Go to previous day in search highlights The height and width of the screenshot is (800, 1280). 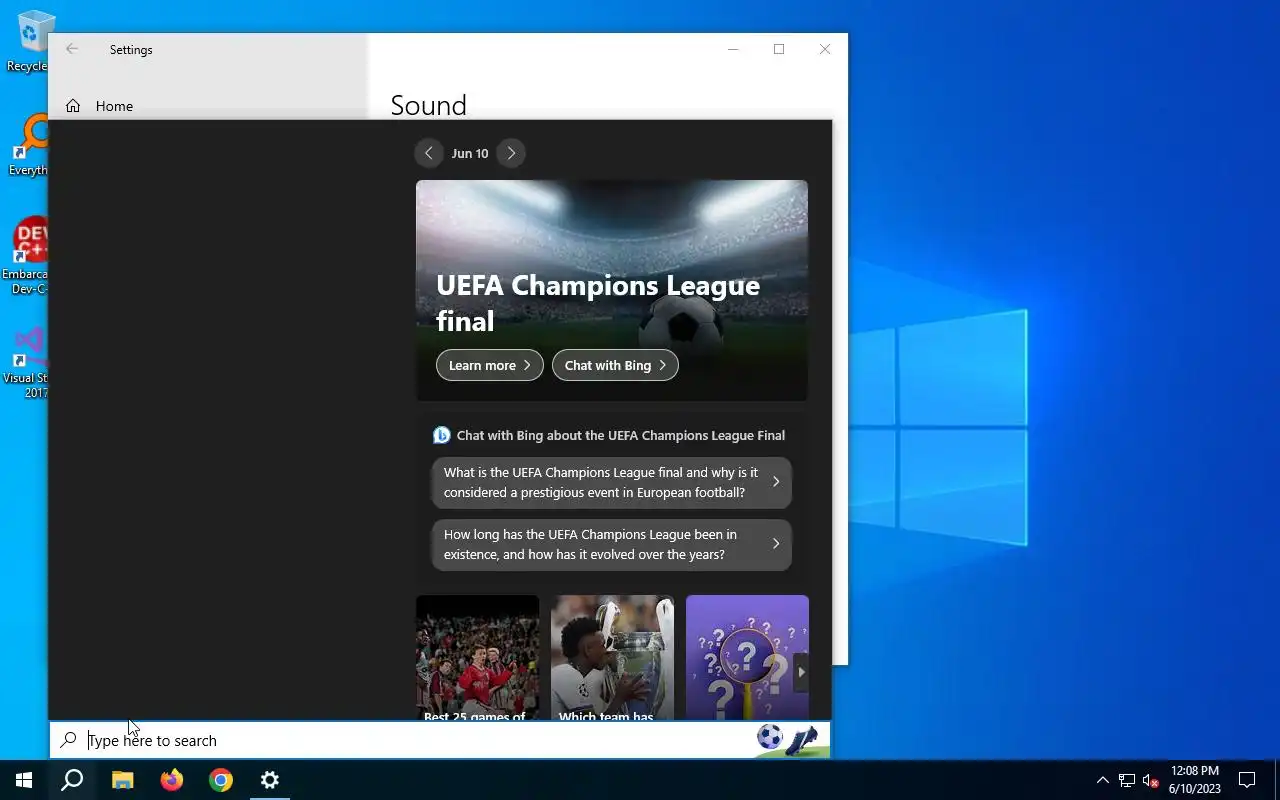[428, 153]
